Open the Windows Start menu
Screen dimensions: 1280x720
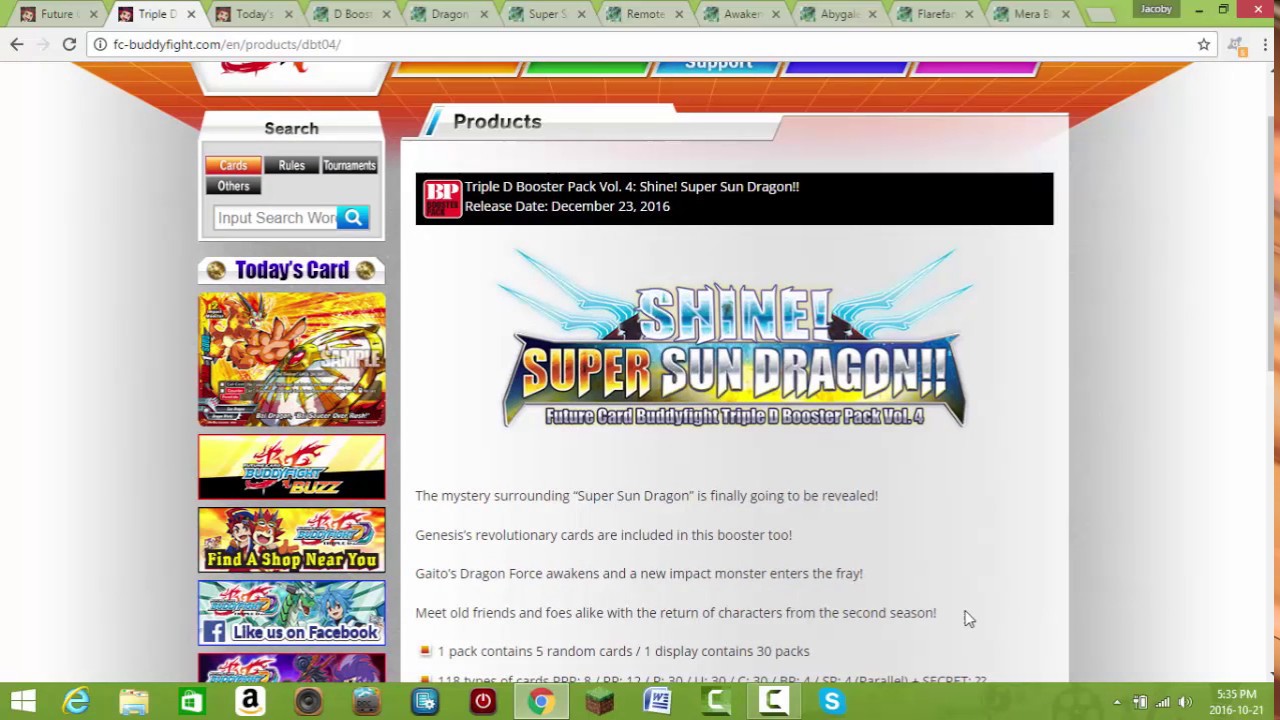pos(23,701)
